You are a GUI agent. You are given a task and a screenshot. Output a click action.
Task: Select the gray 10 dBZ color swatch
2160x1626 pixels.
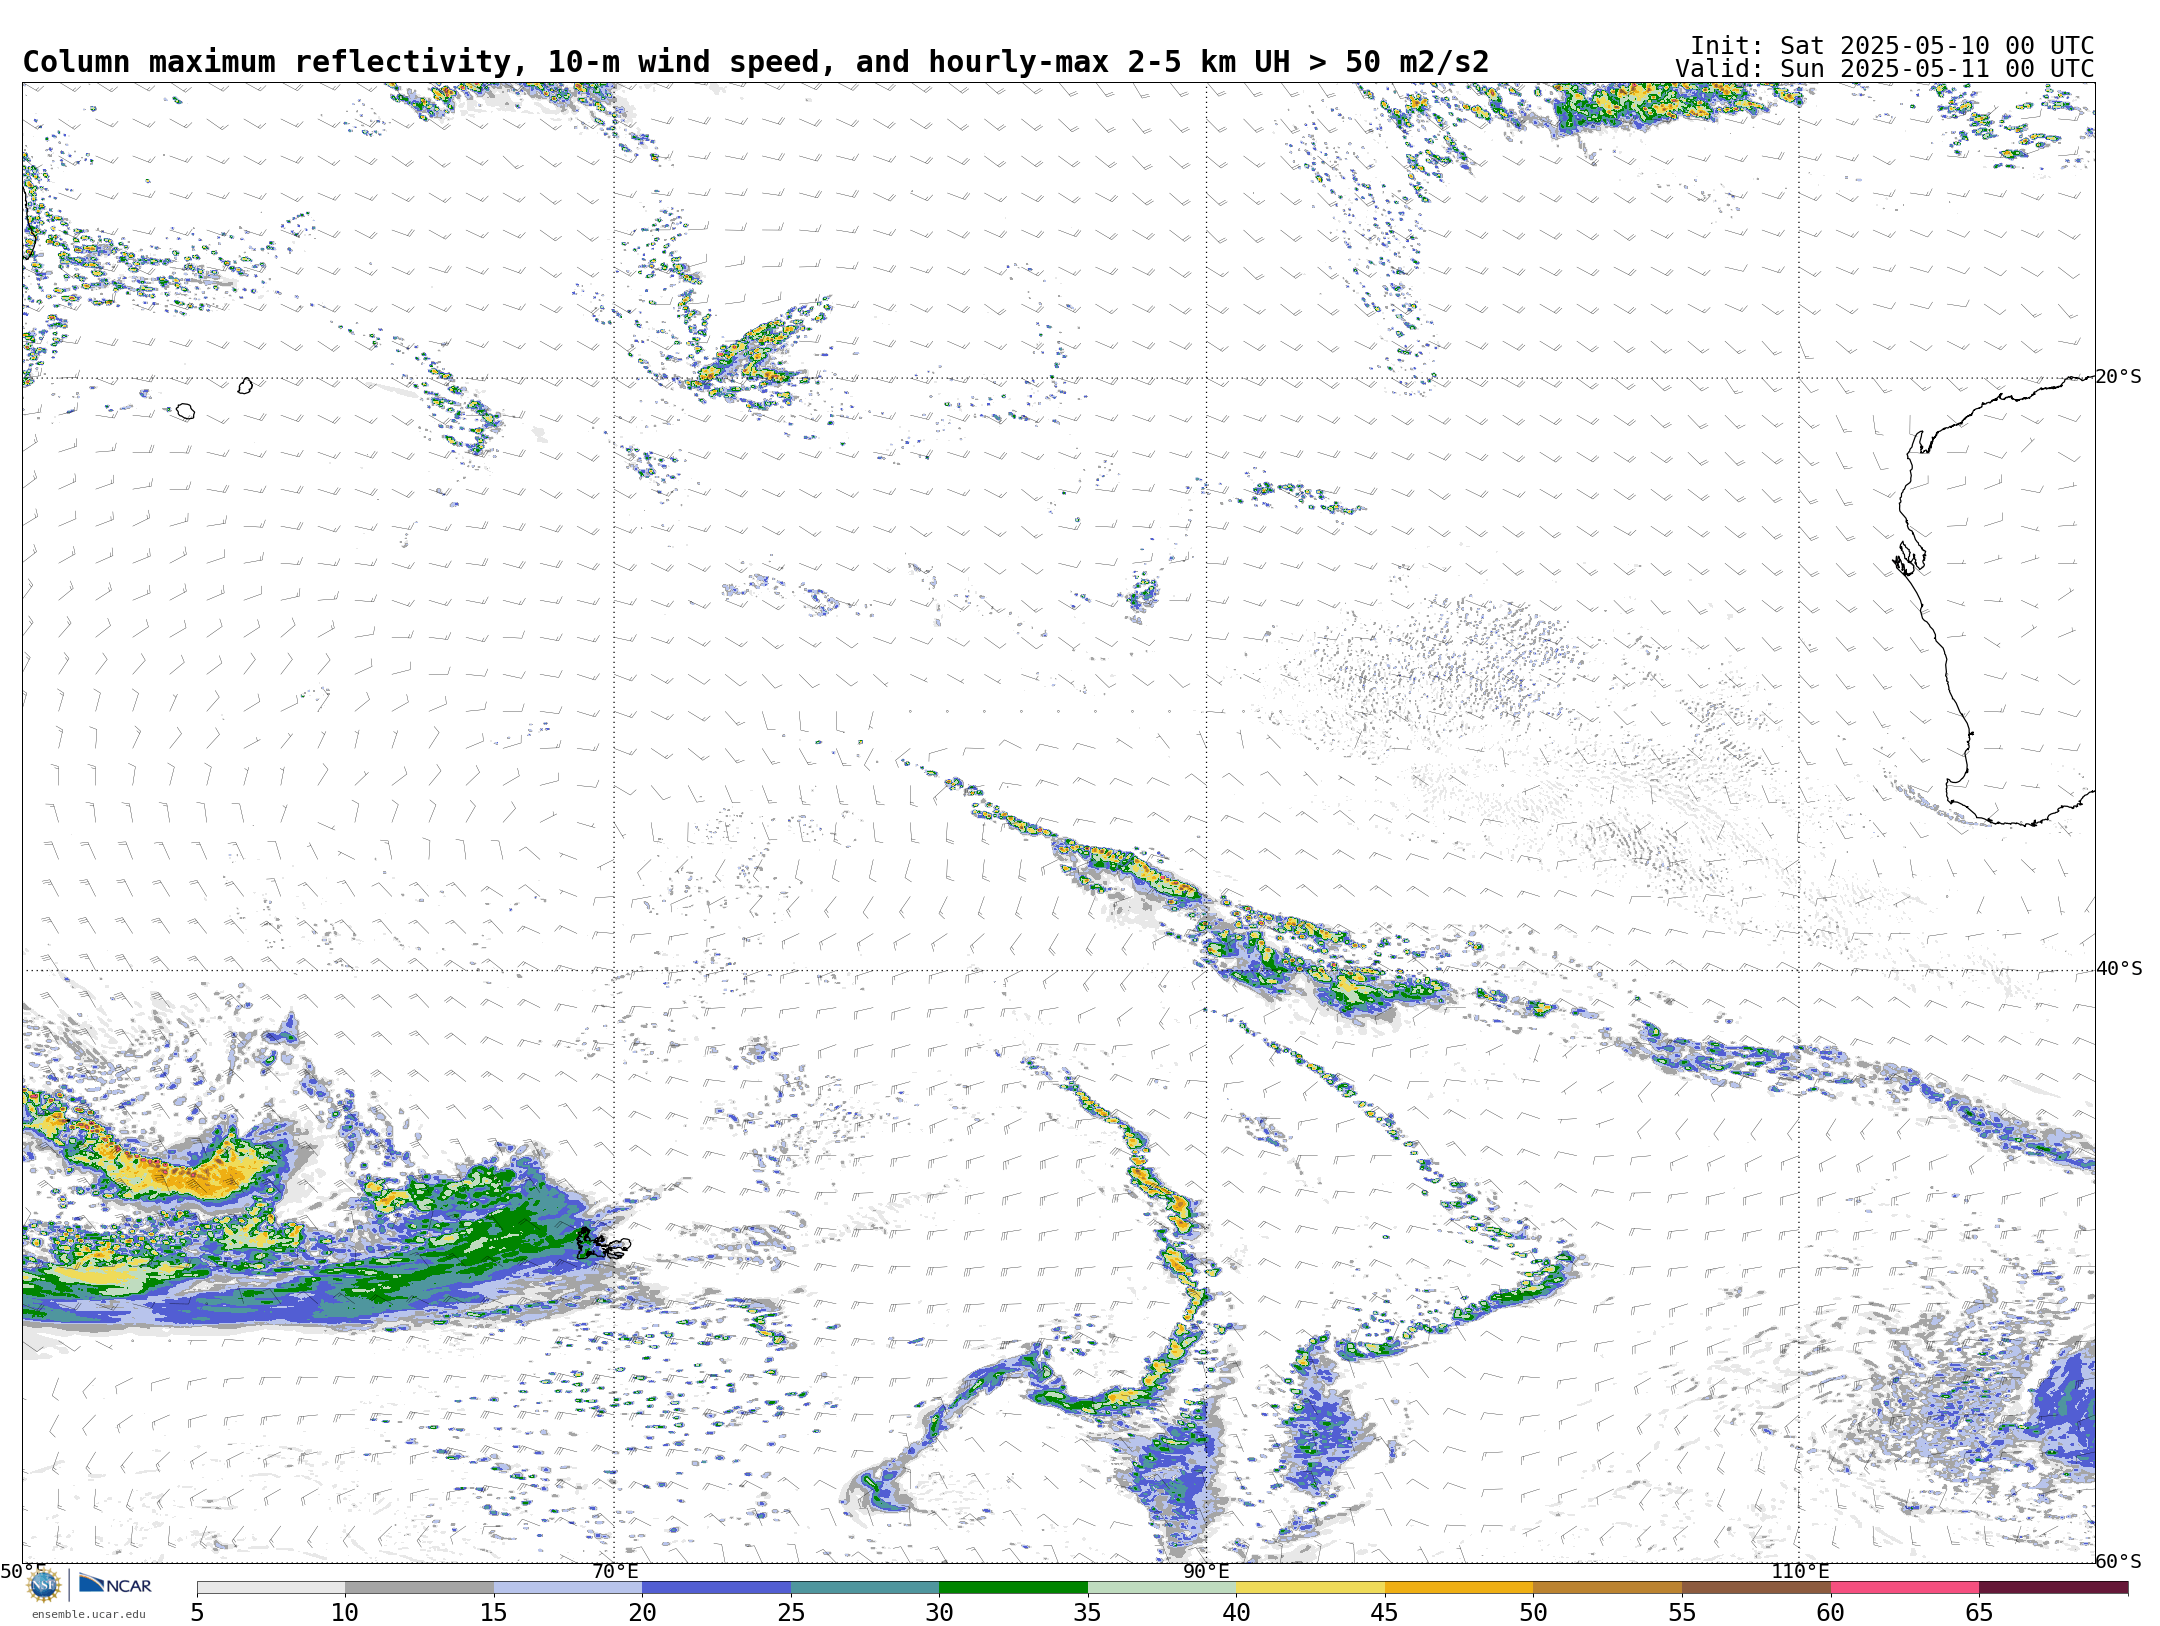pos(419,1588)
